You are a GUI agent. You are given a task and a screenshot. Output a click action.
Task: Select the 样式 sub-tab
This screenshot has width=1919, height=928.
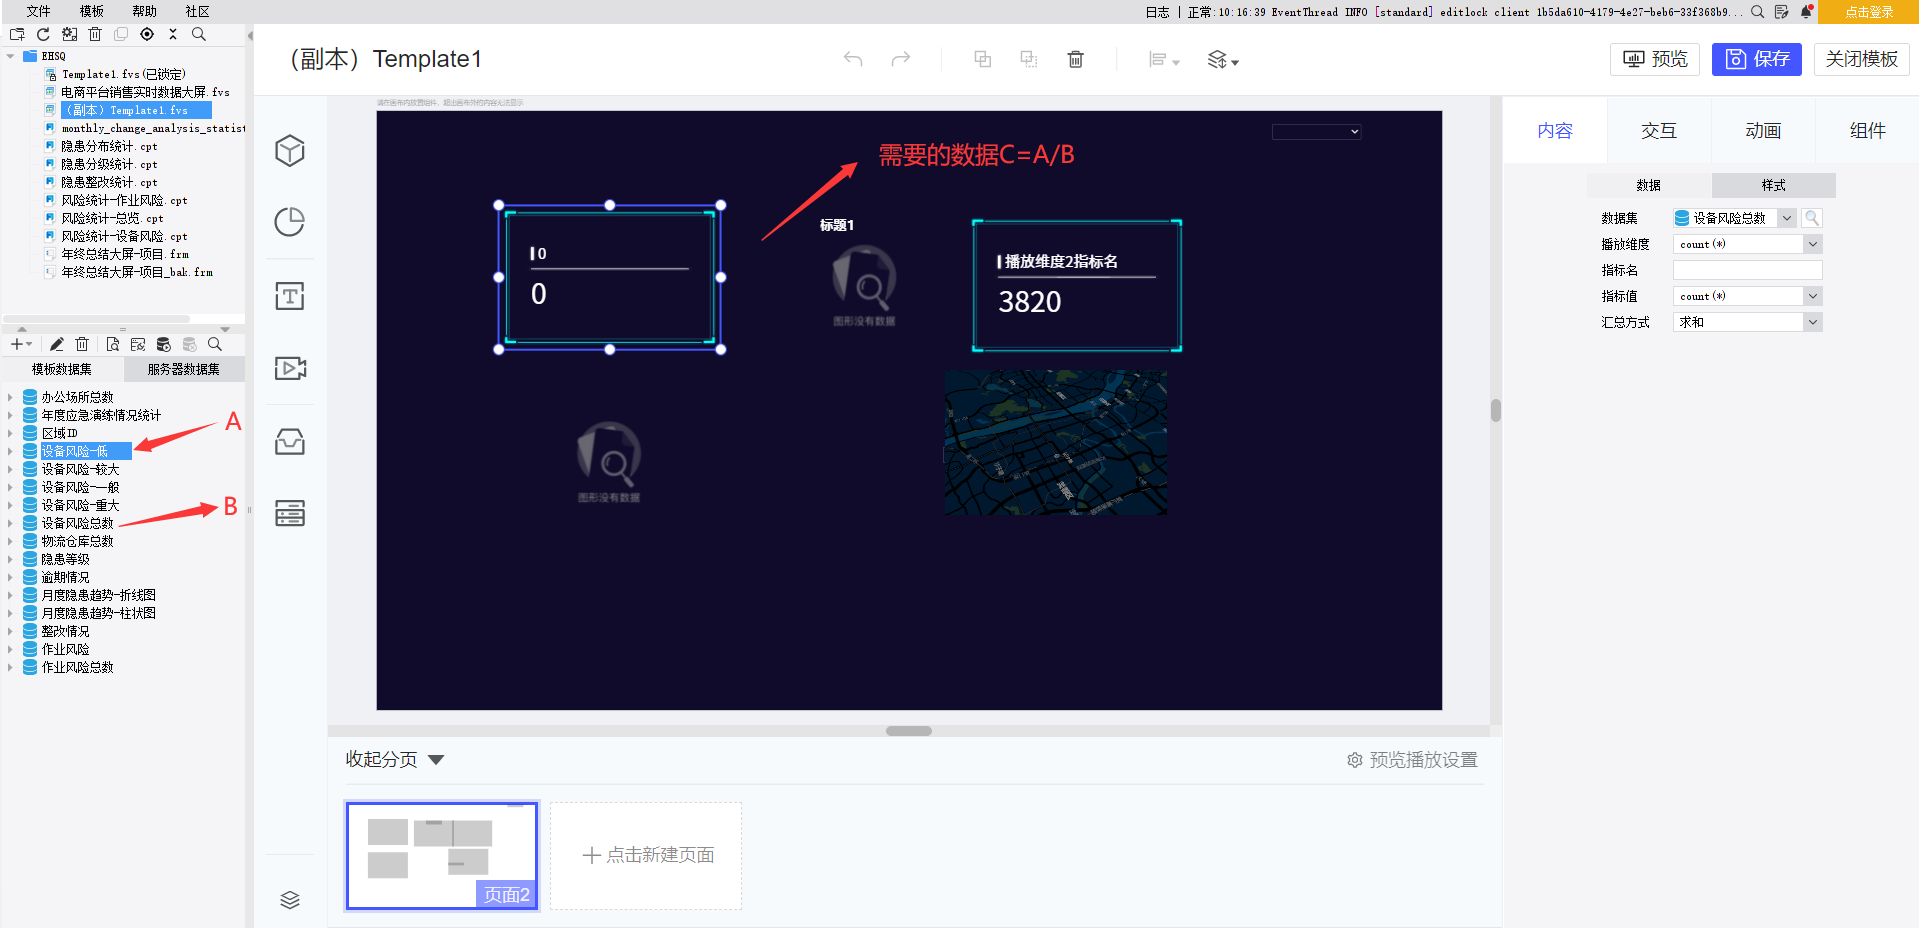(x=1774, y=185)
